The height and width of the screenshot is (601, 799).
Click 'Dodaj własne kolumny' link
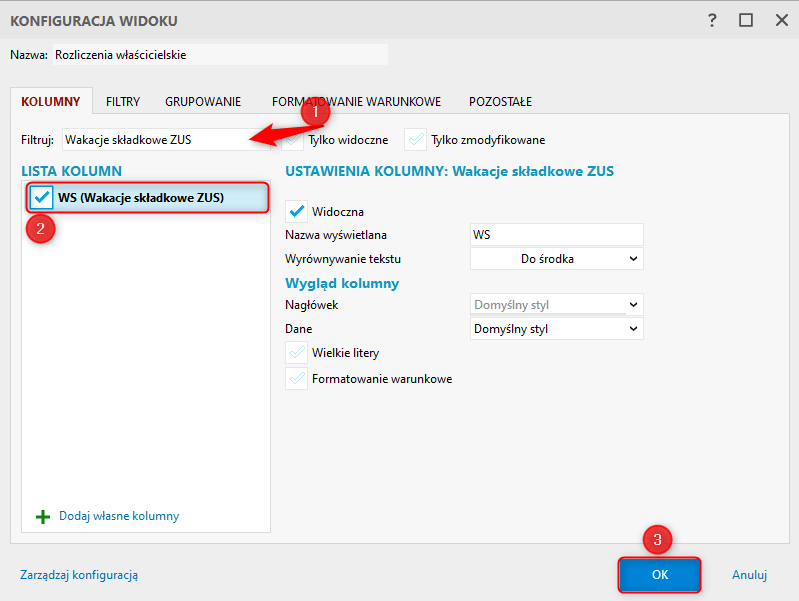click(119, 516)
